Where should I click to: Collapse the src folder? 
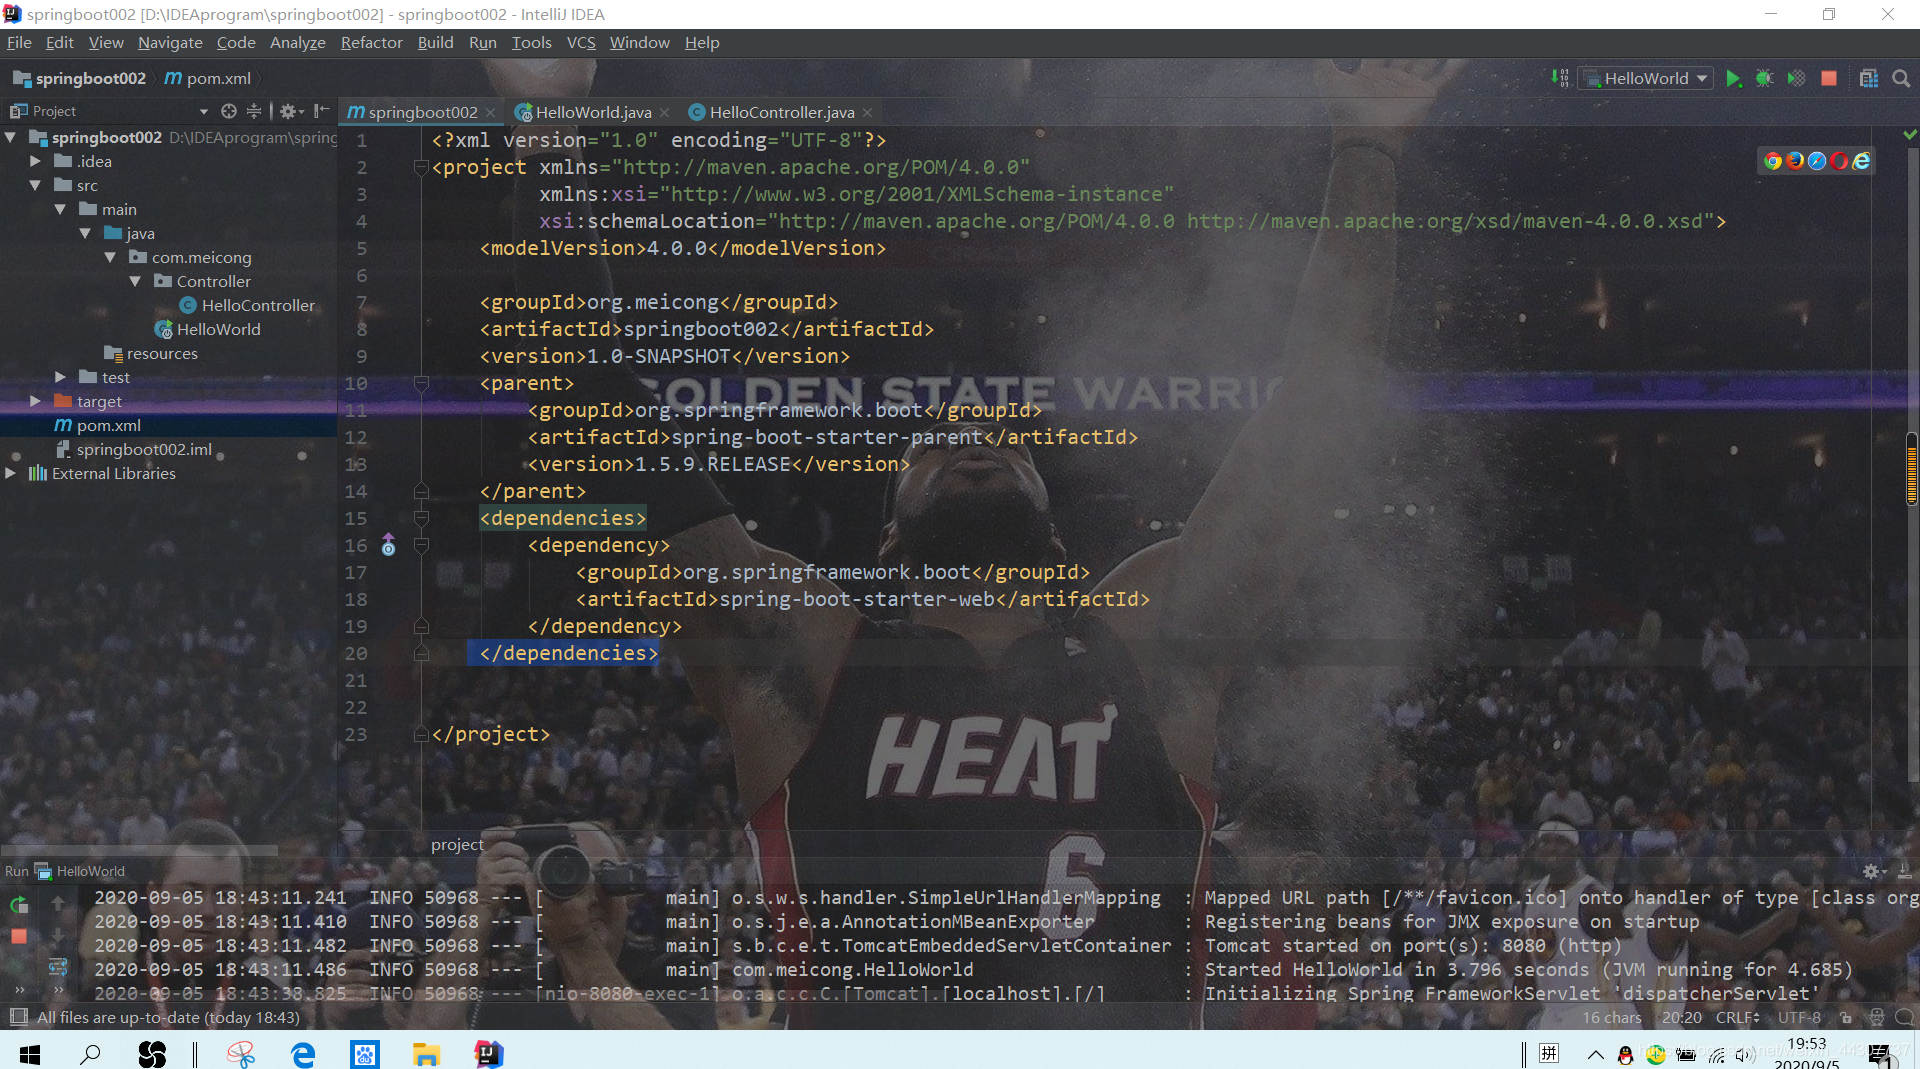[35, 185]
